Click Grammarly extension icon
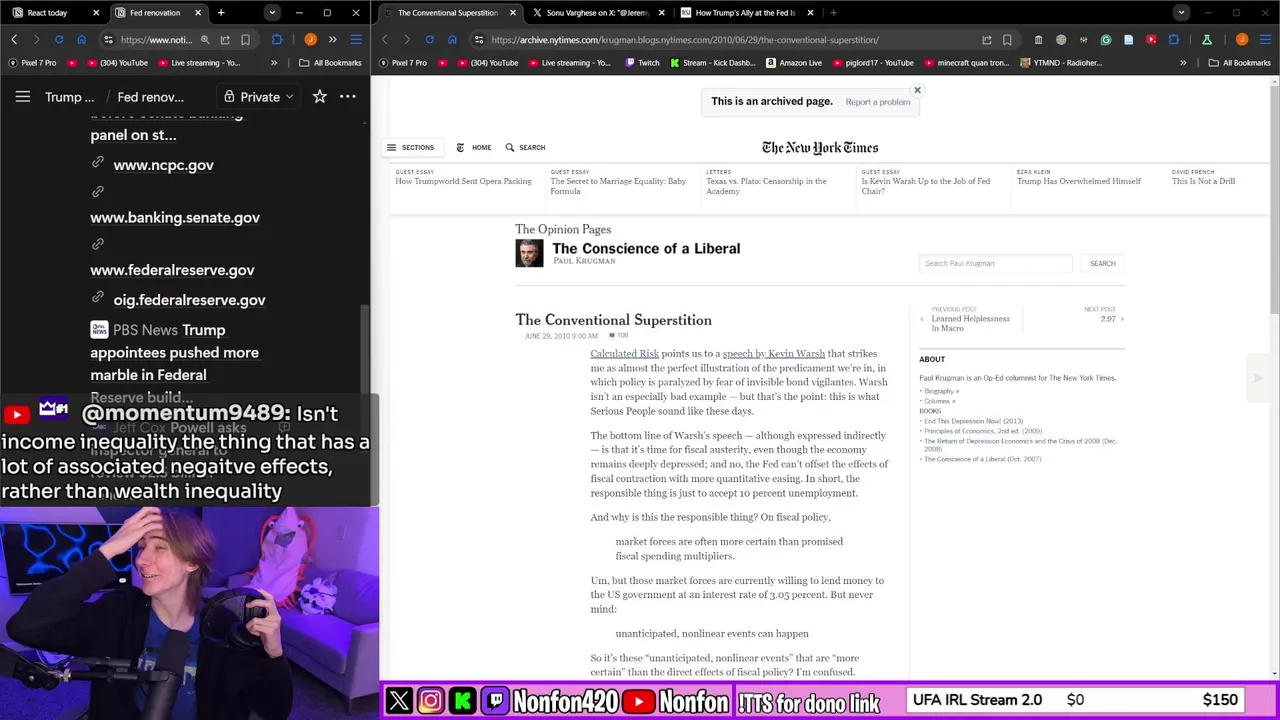 1106,40
